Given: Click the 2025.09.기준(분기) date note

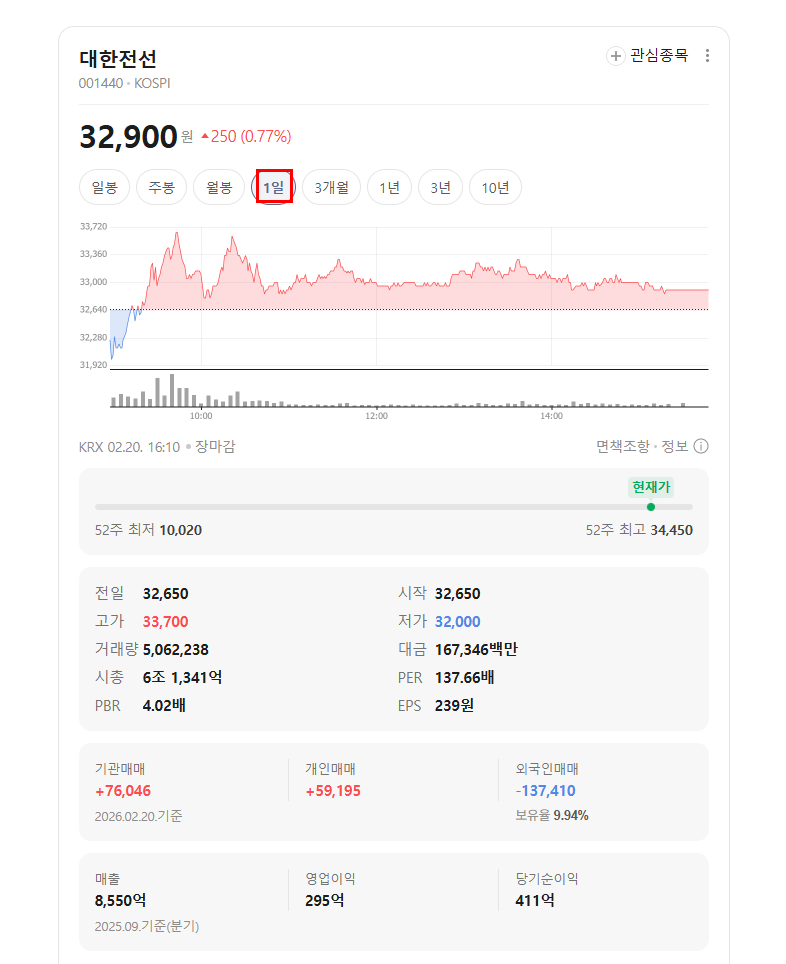Looking at the screenshot, I should point(147,926).
